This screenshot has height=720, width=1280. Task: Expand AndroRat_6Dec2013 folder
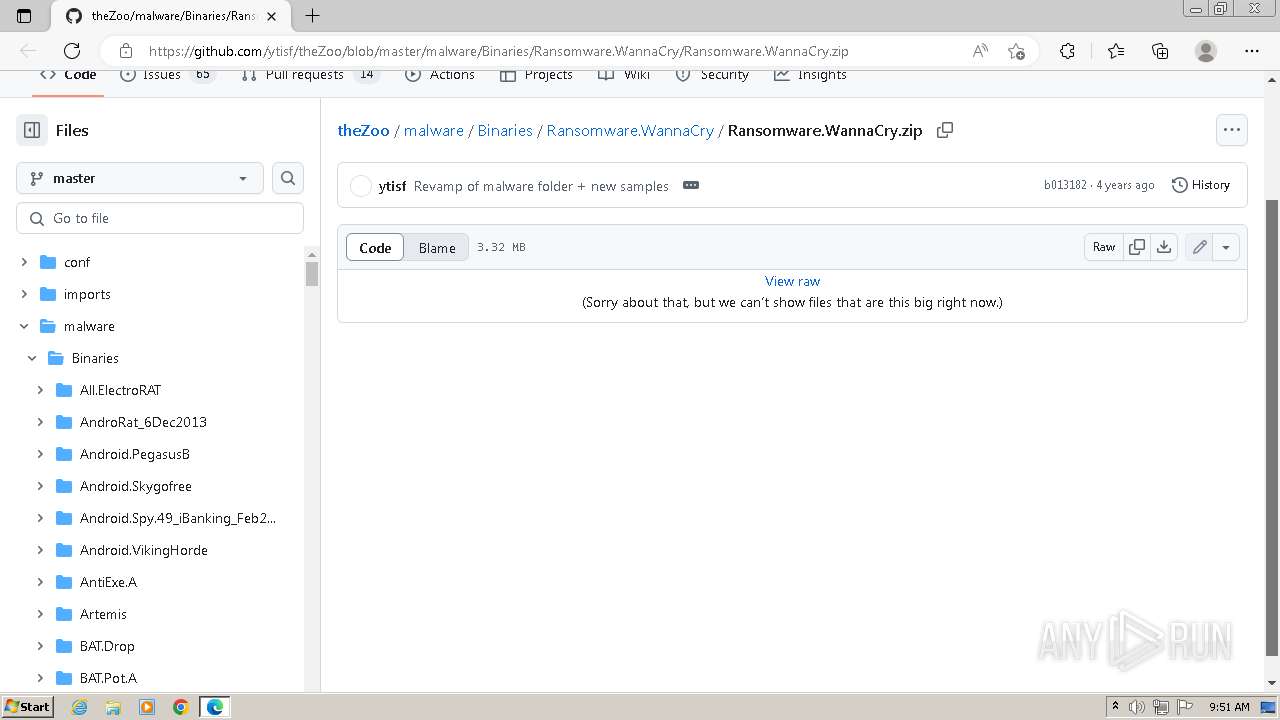[x=40, y=422]
